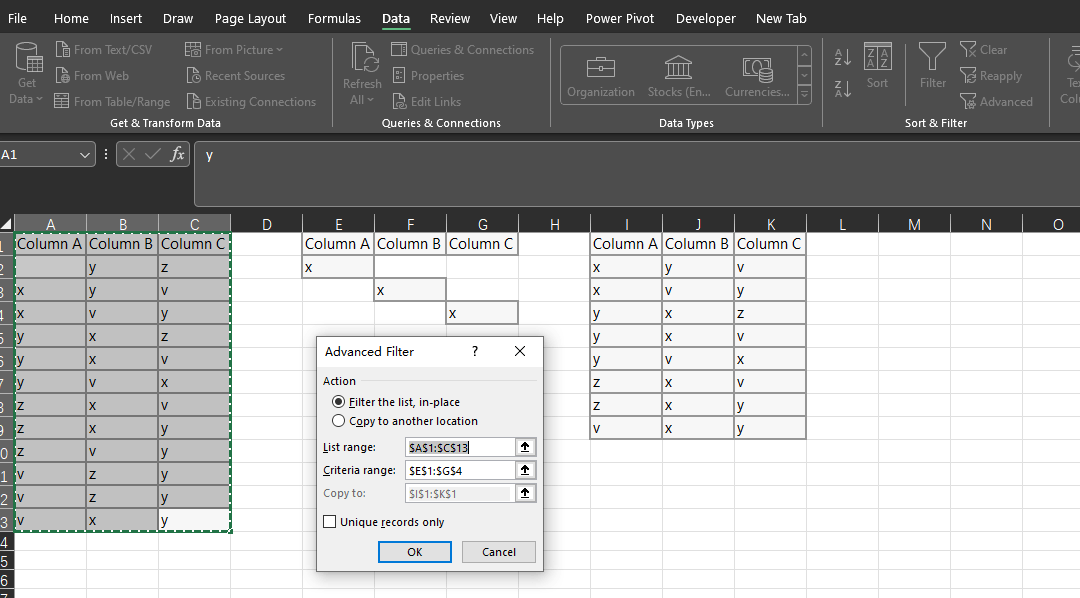Cancel the Advanced Filter dialog
Screen dimensions: 1080x598
click(499, 552)
